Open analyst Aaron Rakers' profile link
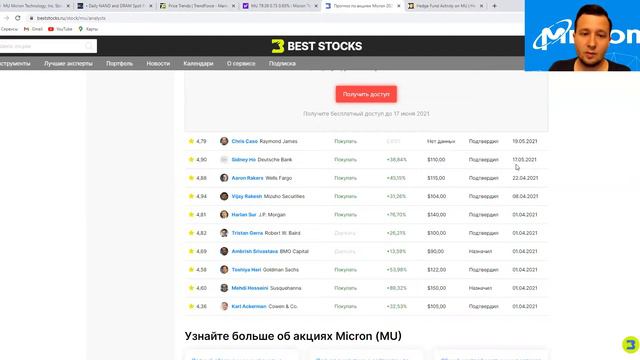Screen dimensions: 640x360 pyautogui.click(x=247, y=178)
